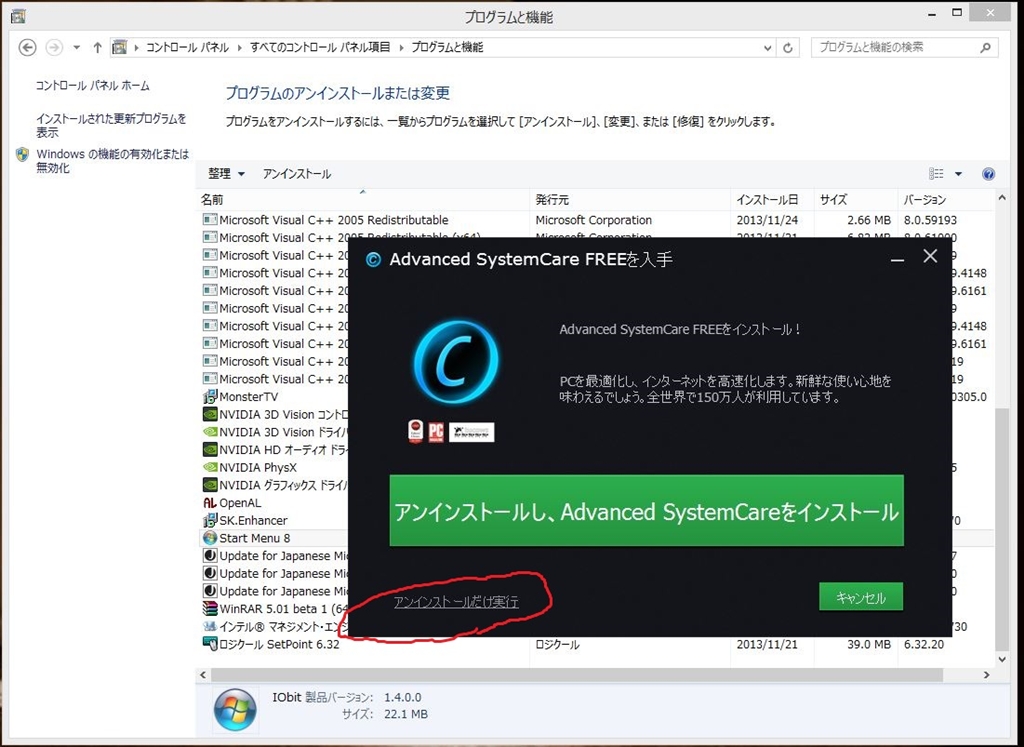Viewport: 1024px width, 747px height.
Task: Sort by the インストール日 column header
Action: (772, 200)
